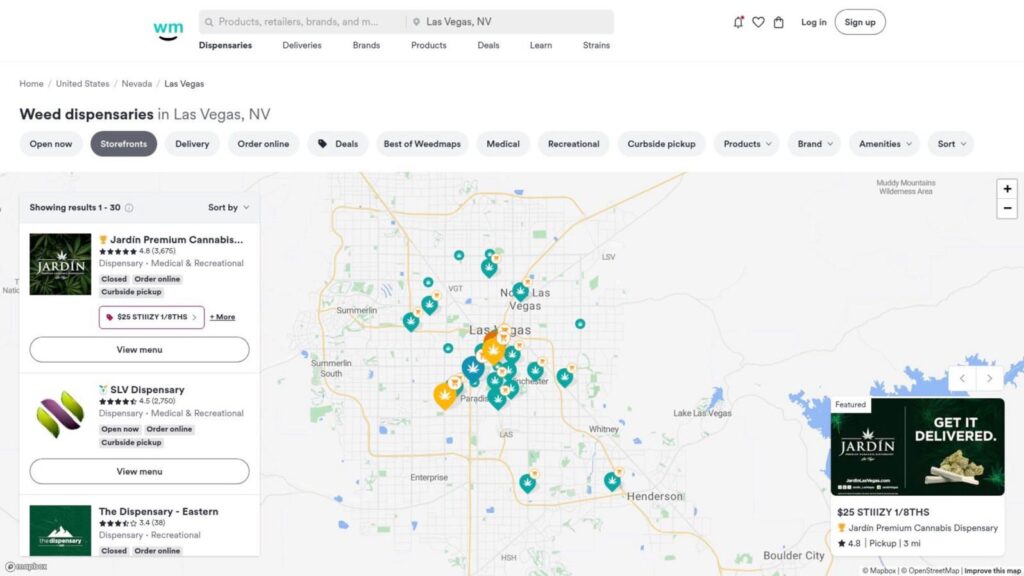Switch to the Deliveries tab
The image size is (1024, 576).
point(302,45)
